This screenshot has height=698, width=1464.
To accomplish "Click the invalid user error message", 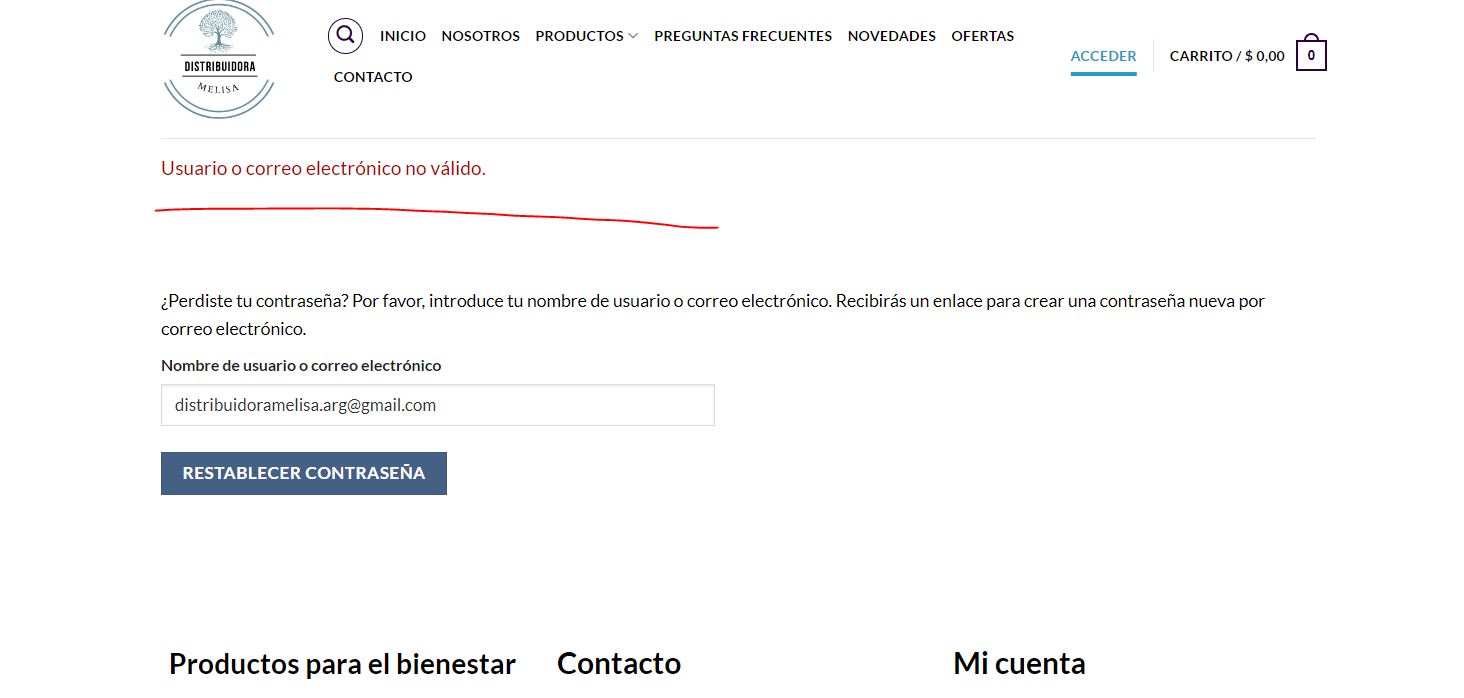I will pos(323,168).
